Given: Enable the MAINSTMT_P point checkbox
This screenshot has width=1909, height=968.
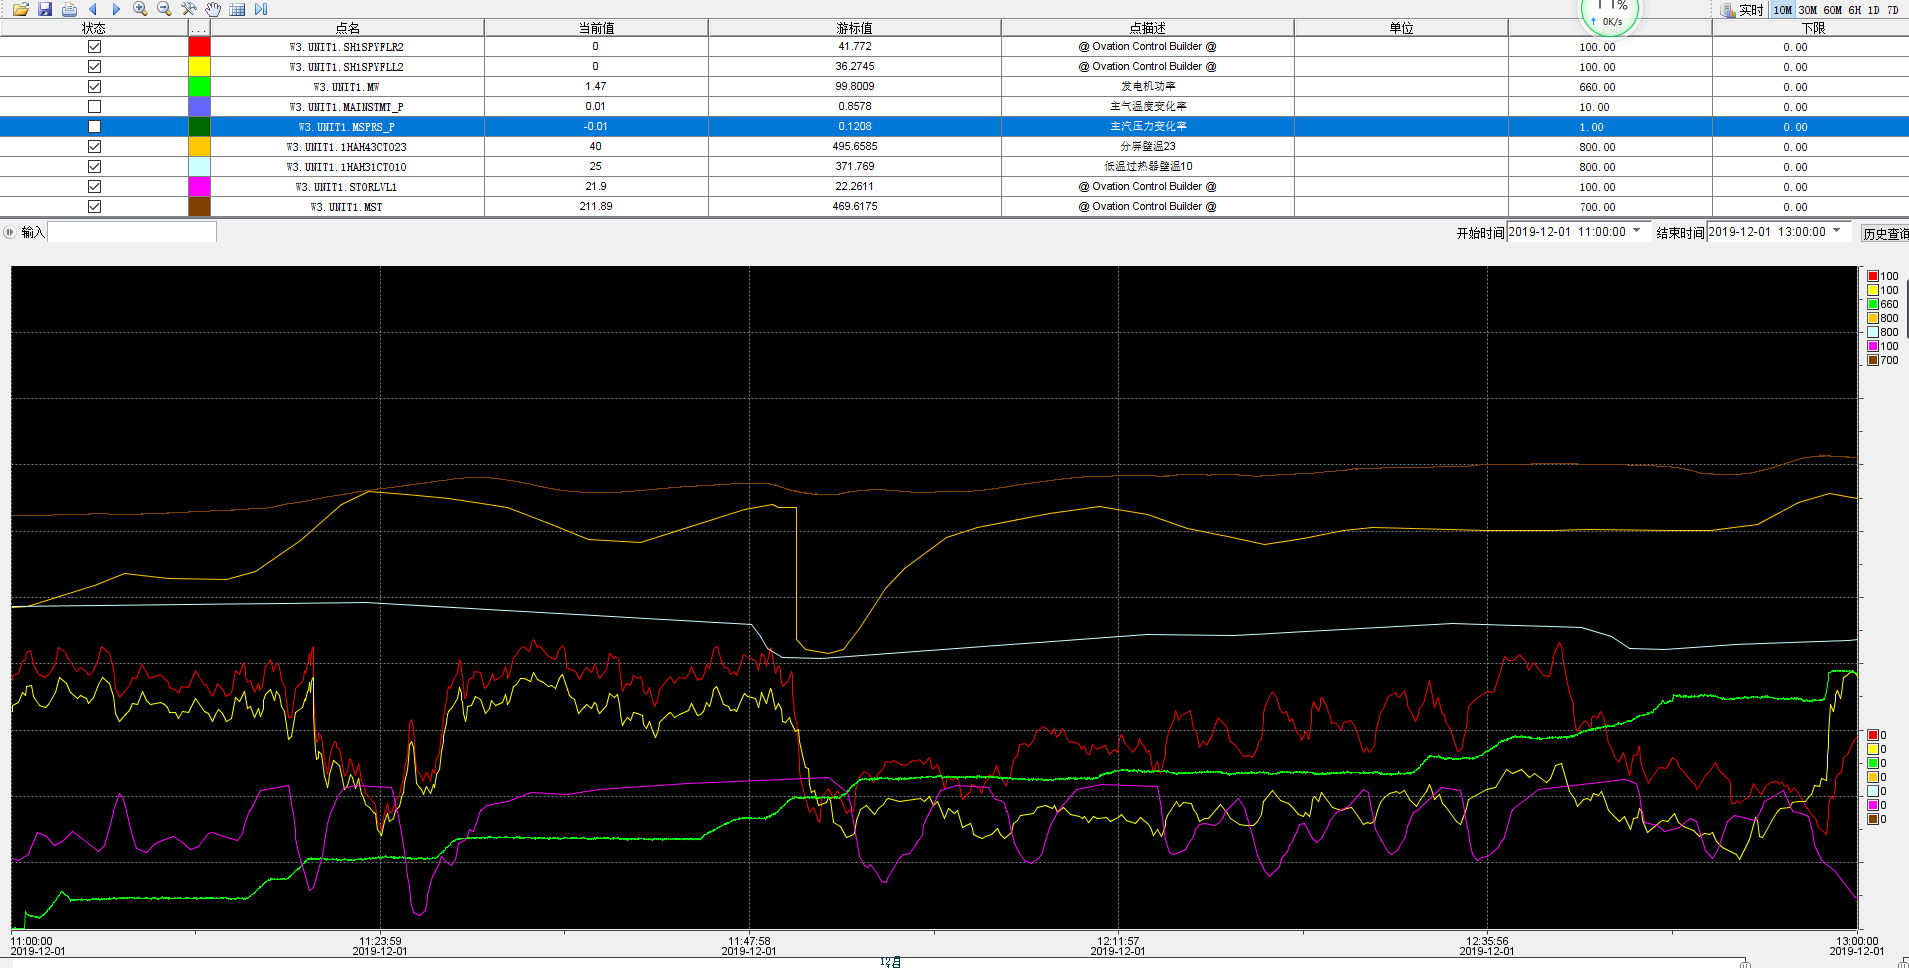Looking at the screenshot, I should [x=94, y=107].
